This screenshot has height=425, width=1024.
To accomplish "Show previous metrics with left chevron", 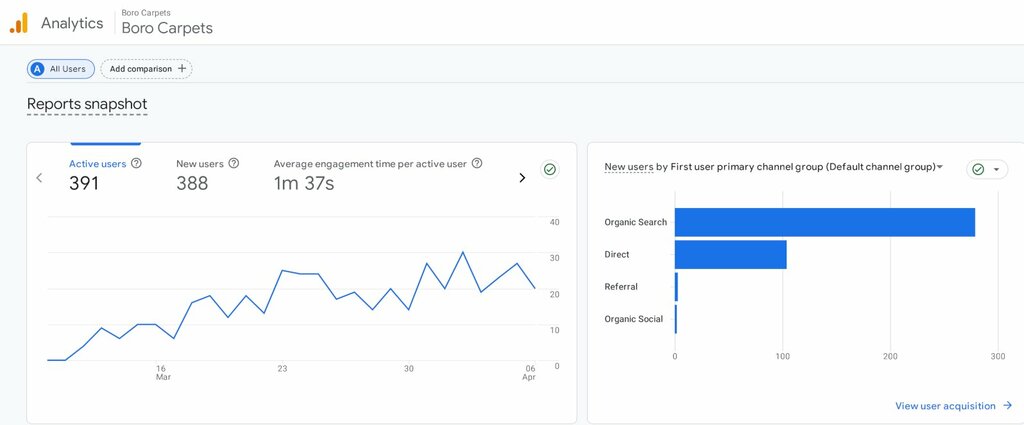I will (x=39, y=178).
